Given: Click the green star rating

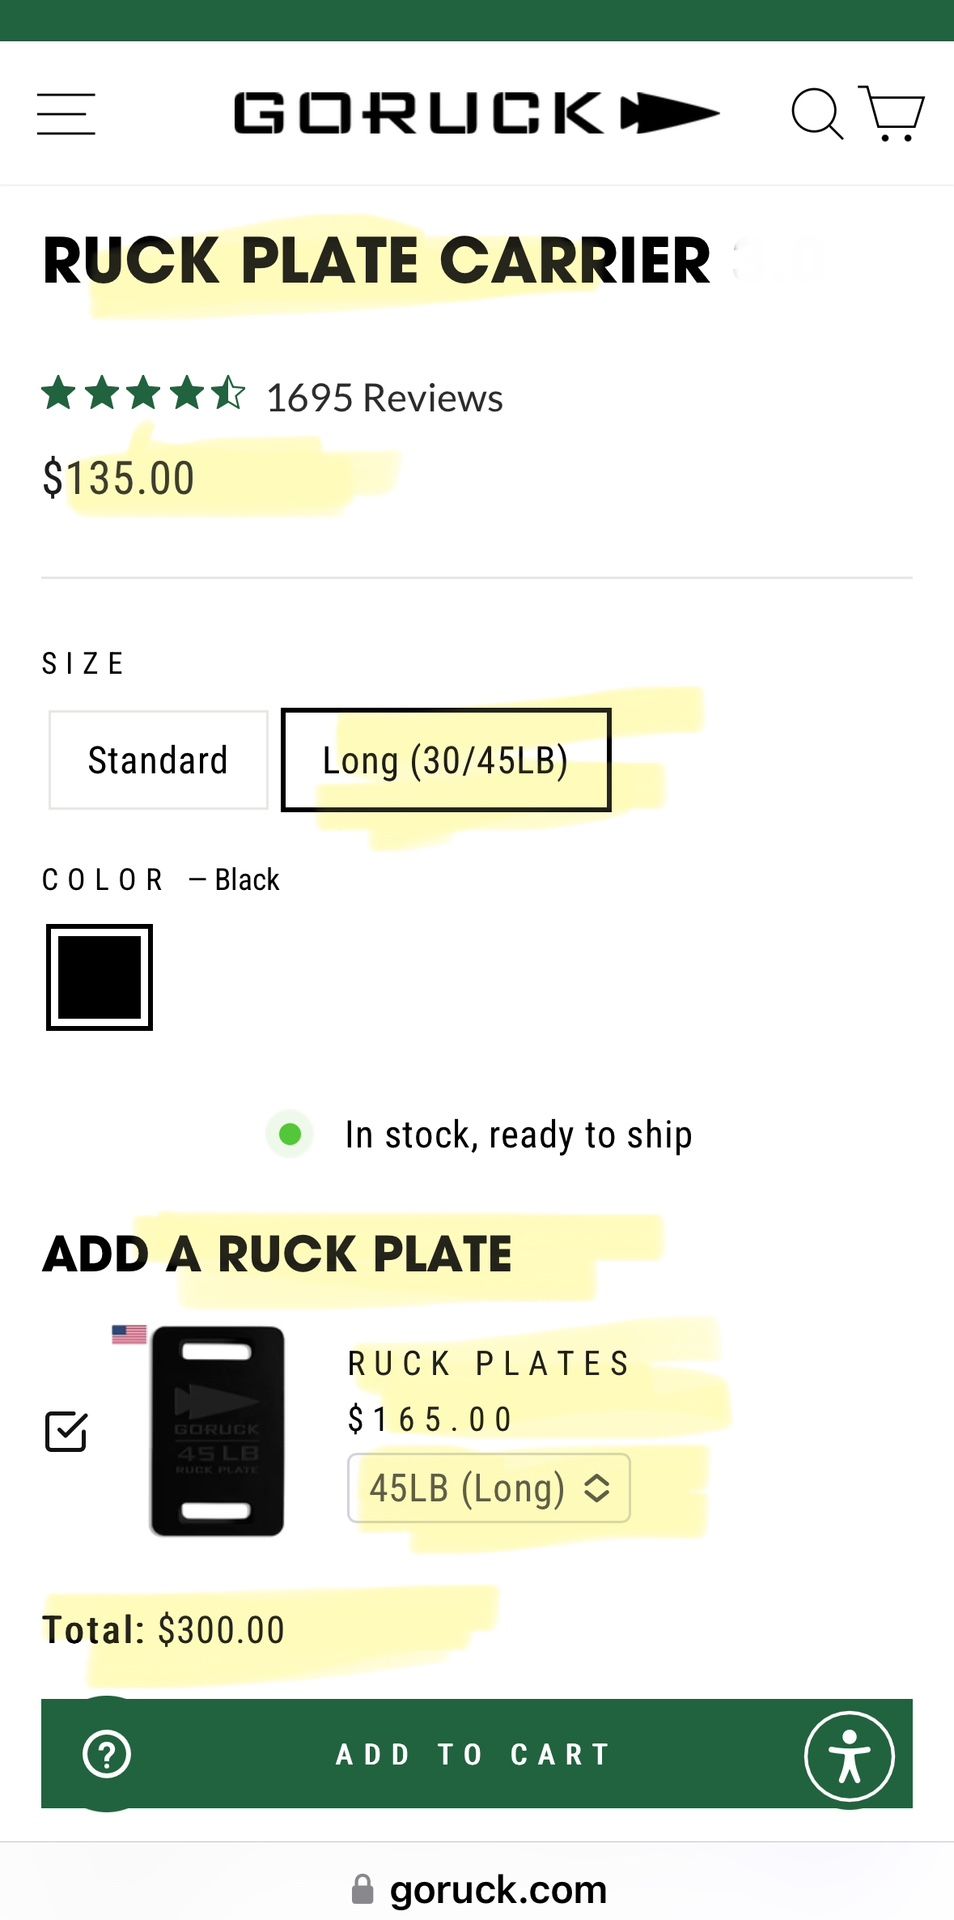Looking at the screenshot, I should (143, 394).
